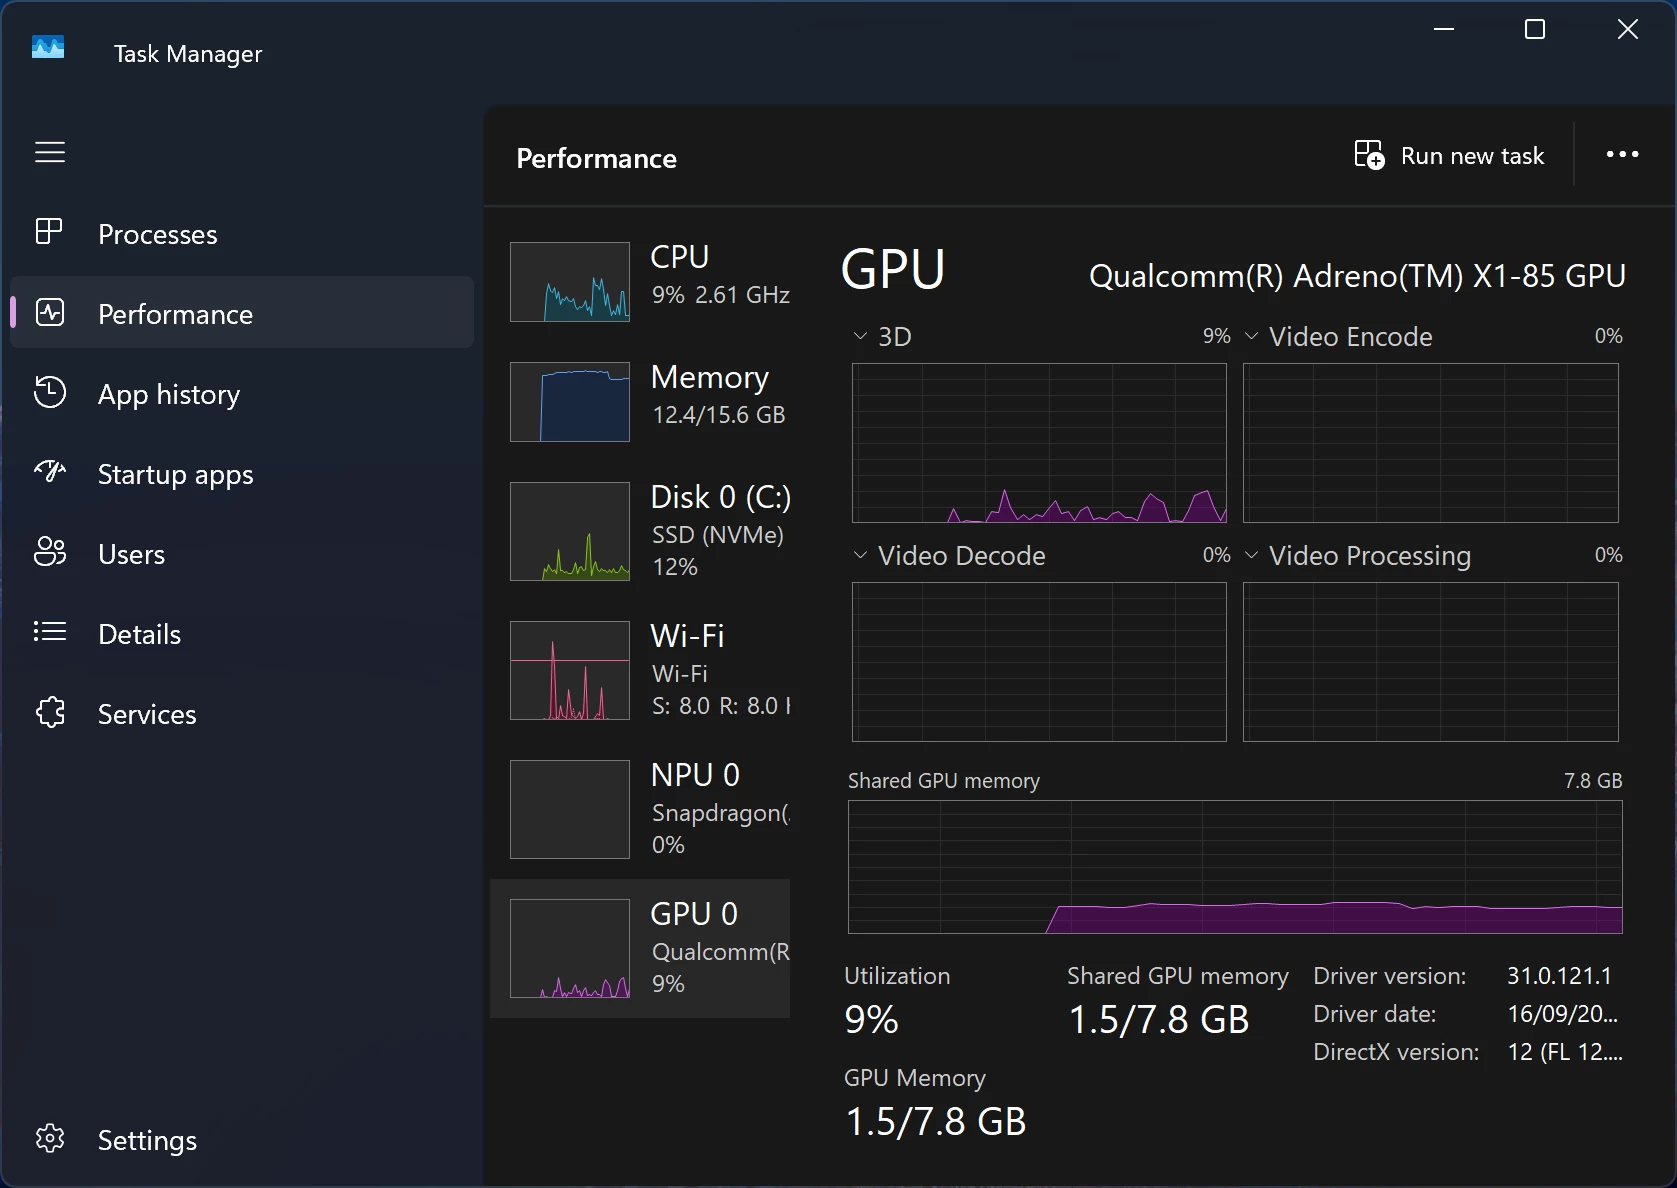Click the Startup apps gauge icon
The width and height of the screenshot is (1677, 1188).
pyautogui.click(x=50, y=471)
